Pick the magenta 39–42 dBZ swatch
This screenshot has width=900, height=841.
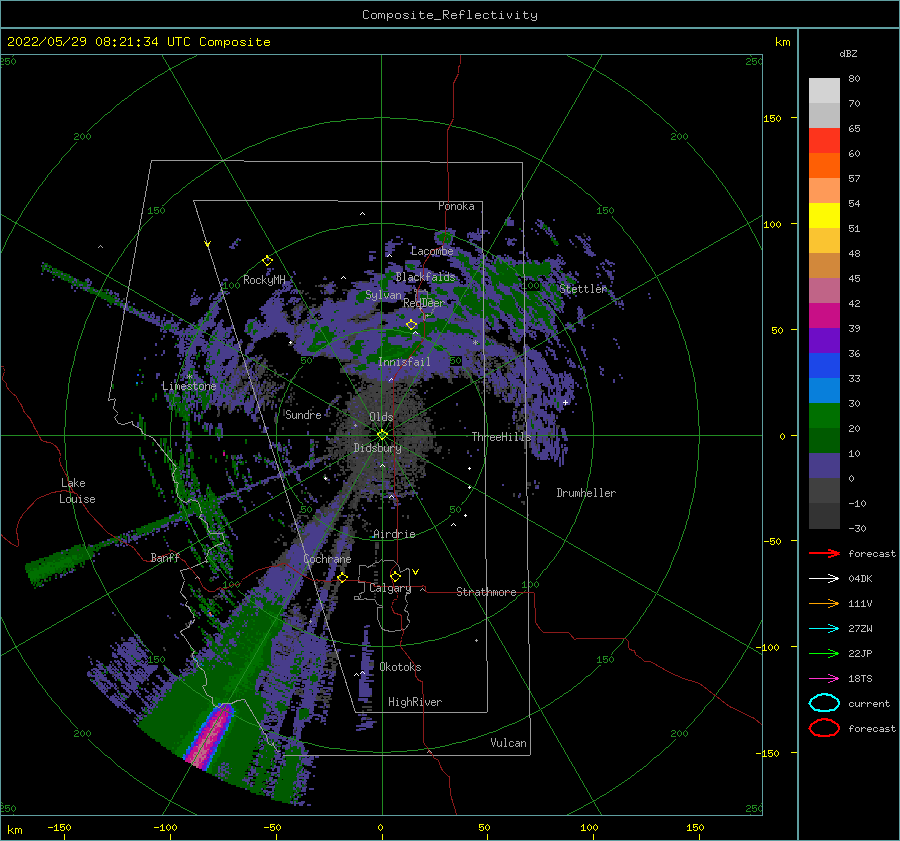point(824,316)
